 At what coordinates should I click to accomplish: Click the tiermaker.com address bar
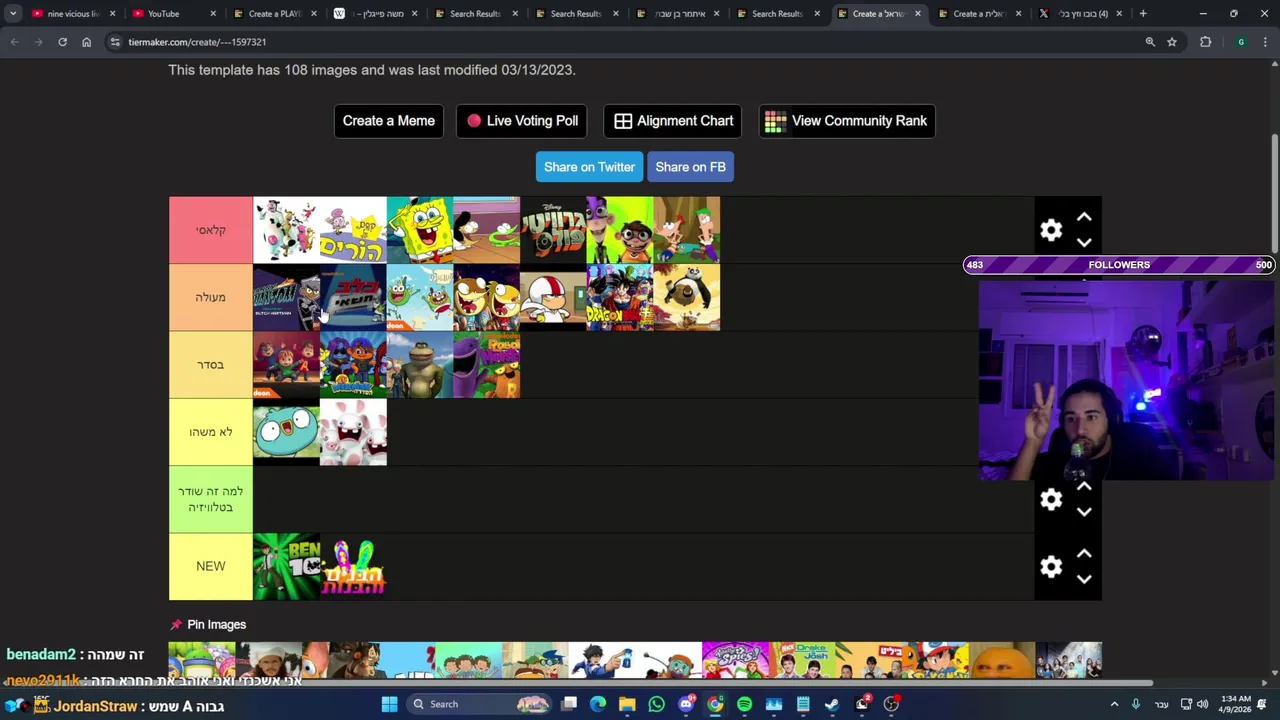[630, 42]
